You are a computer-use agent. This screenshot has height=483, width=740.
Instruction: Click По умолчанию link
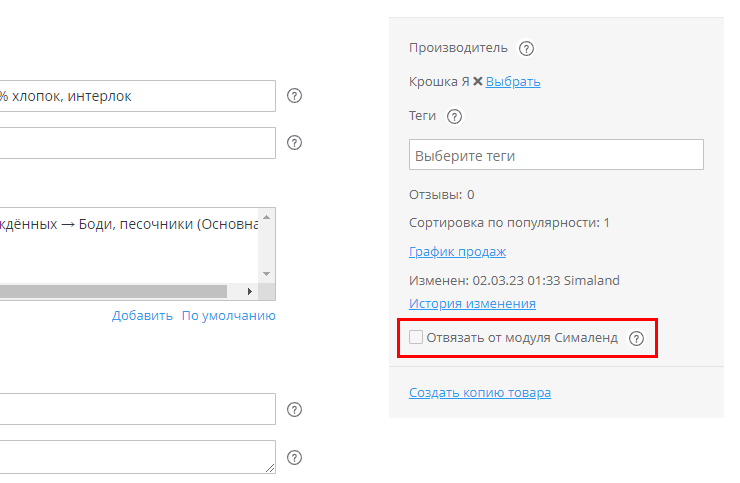[x=228, y=315]
